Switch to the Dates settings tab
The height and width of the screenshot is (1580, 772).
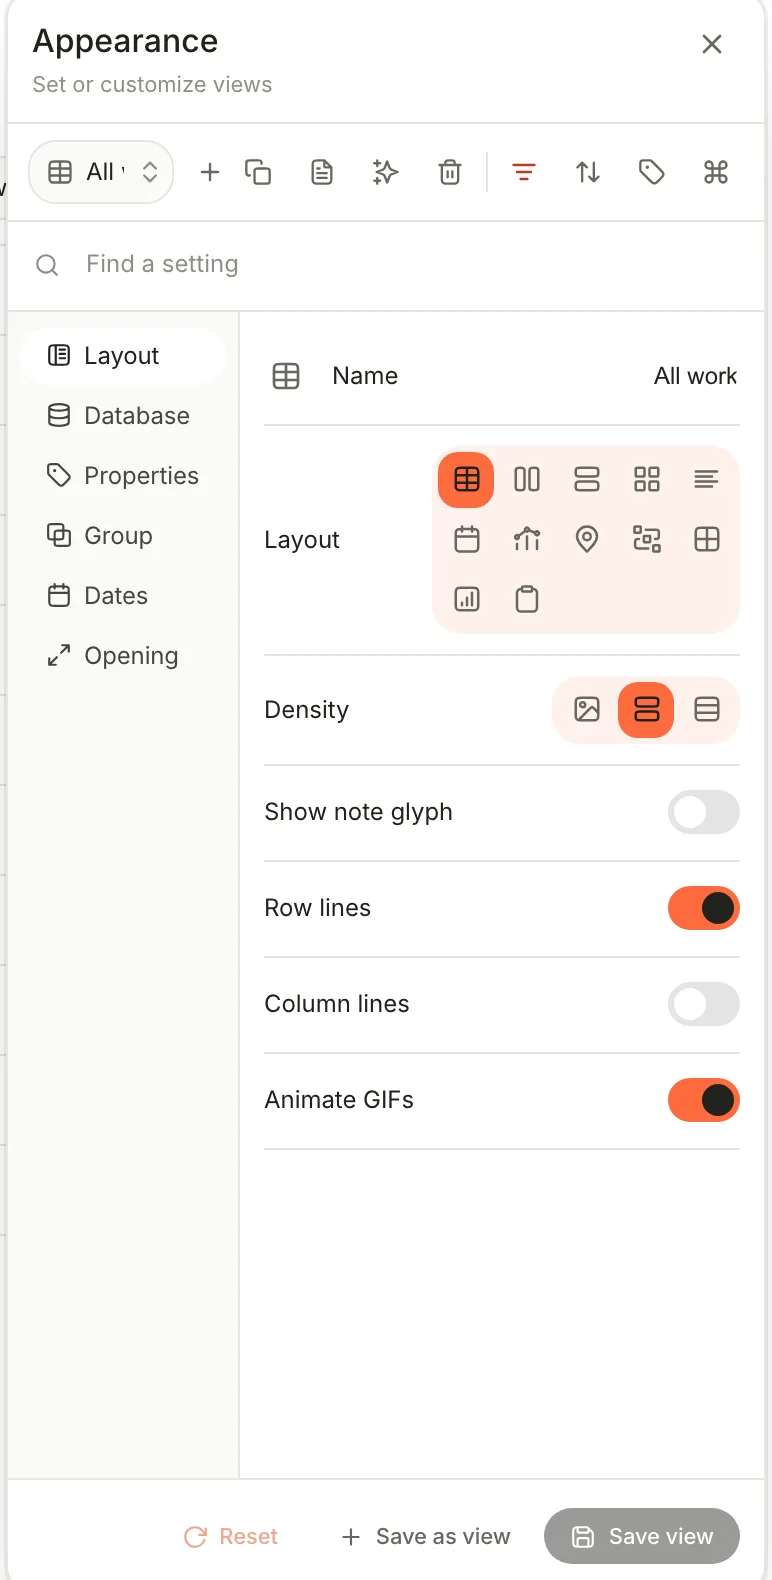123,596
